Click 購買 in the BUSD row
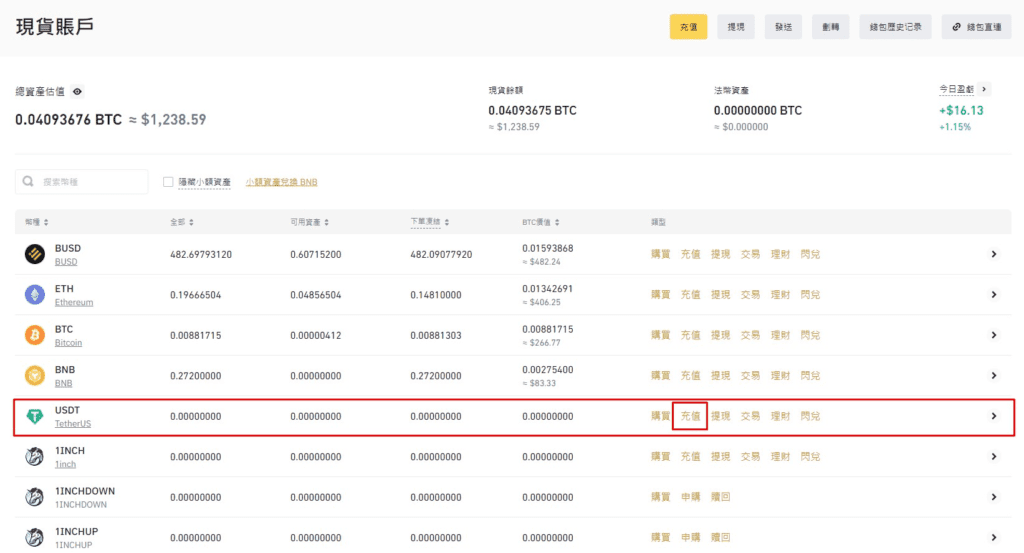This screenshot has height=553, width=1024. click(660, 254)
